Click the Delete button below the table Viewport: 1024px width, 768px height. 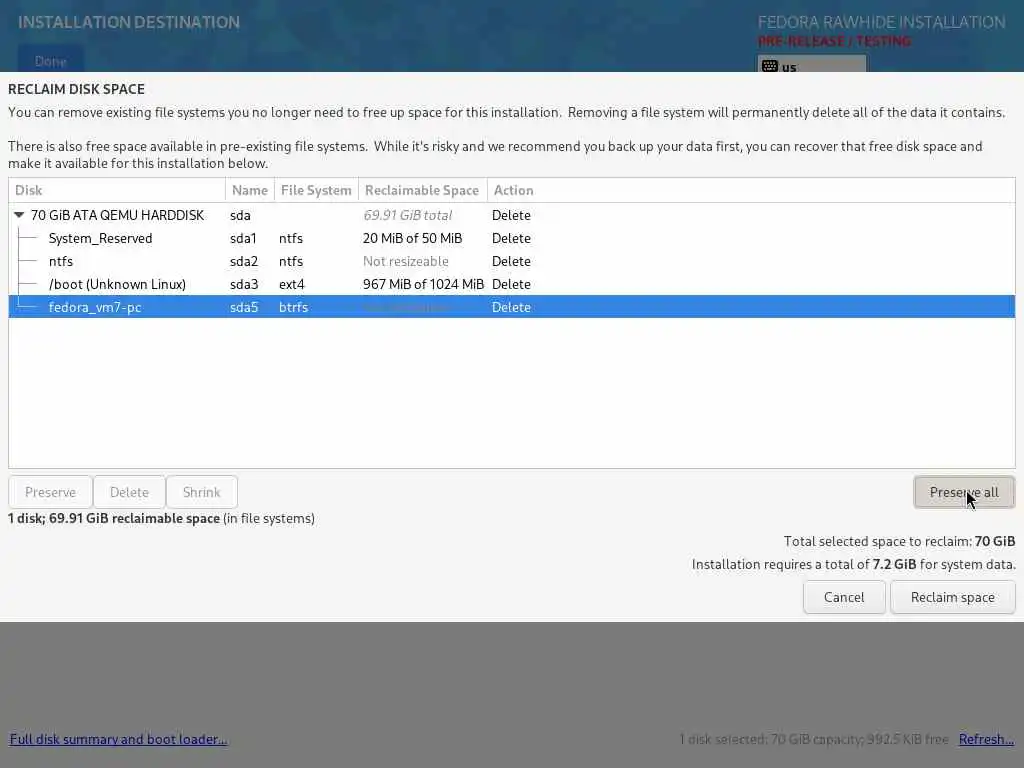click(129, 492)
